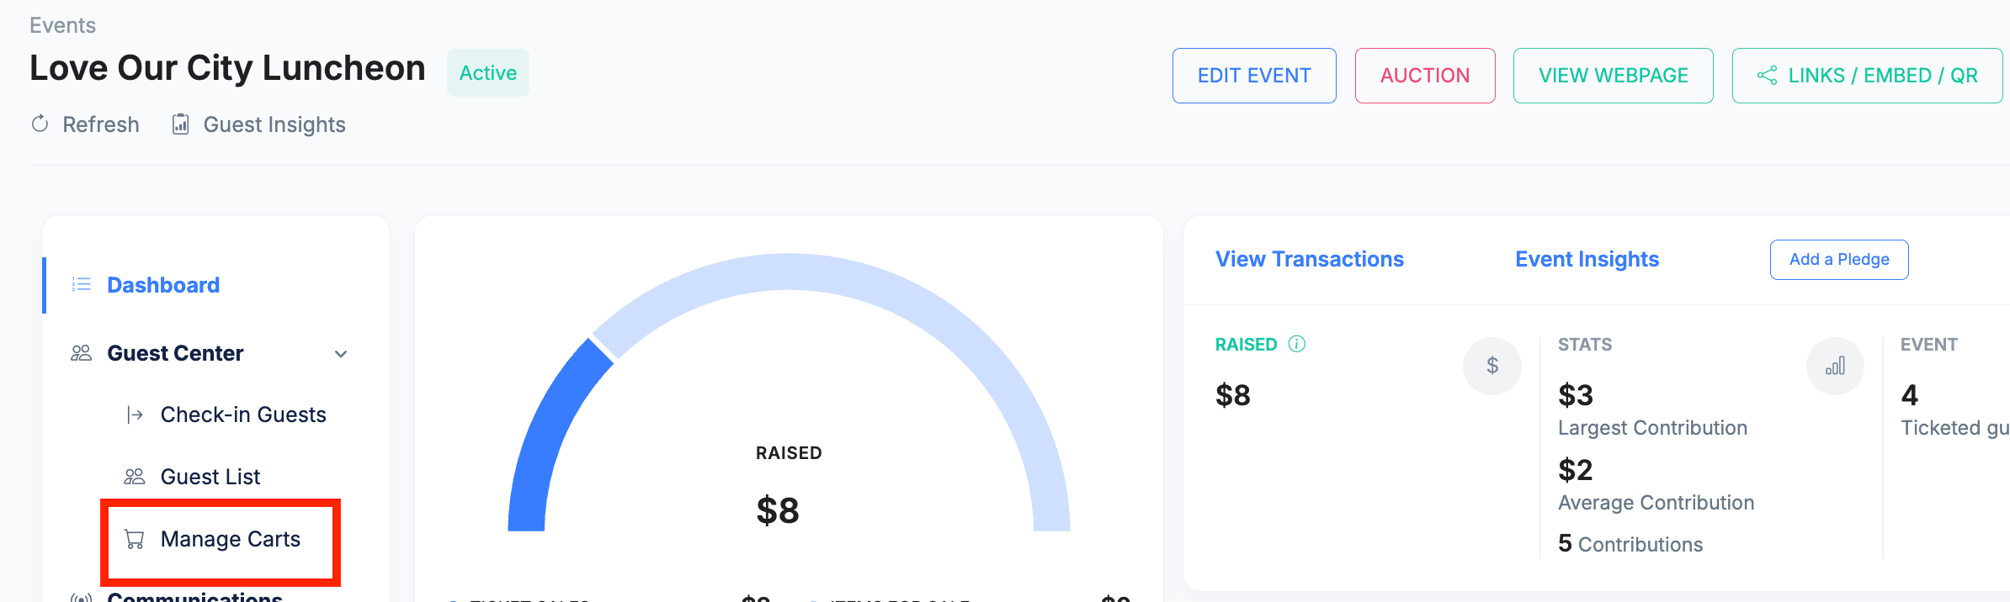Click the share icon in Links button
Image resolution: width=2010 pixels, height=602 pixels.
pyautogui.click(x=1767, y=75)
